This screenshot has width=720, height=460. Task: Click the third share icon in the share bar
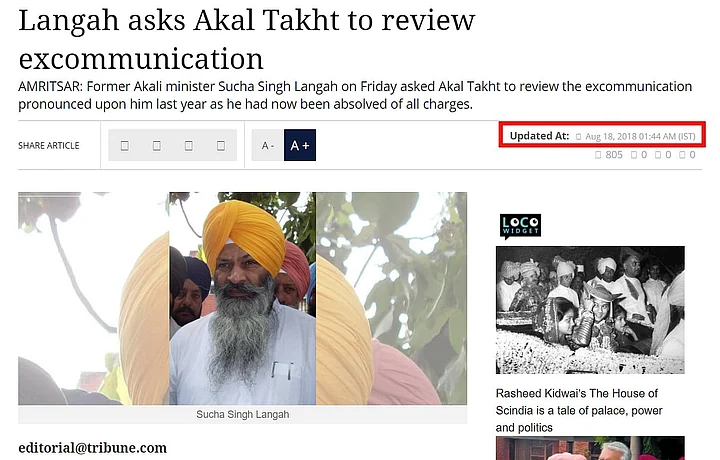189,146
